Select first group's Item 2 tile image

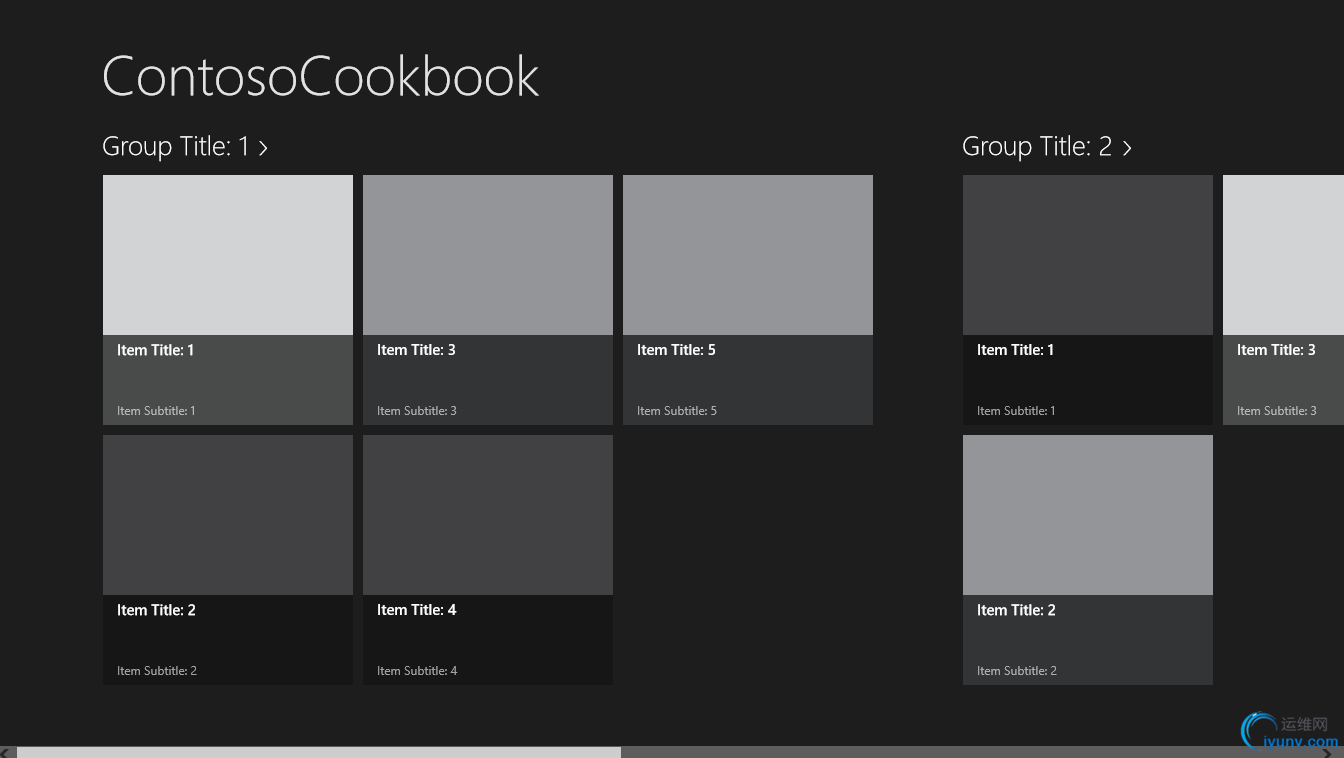228,515
